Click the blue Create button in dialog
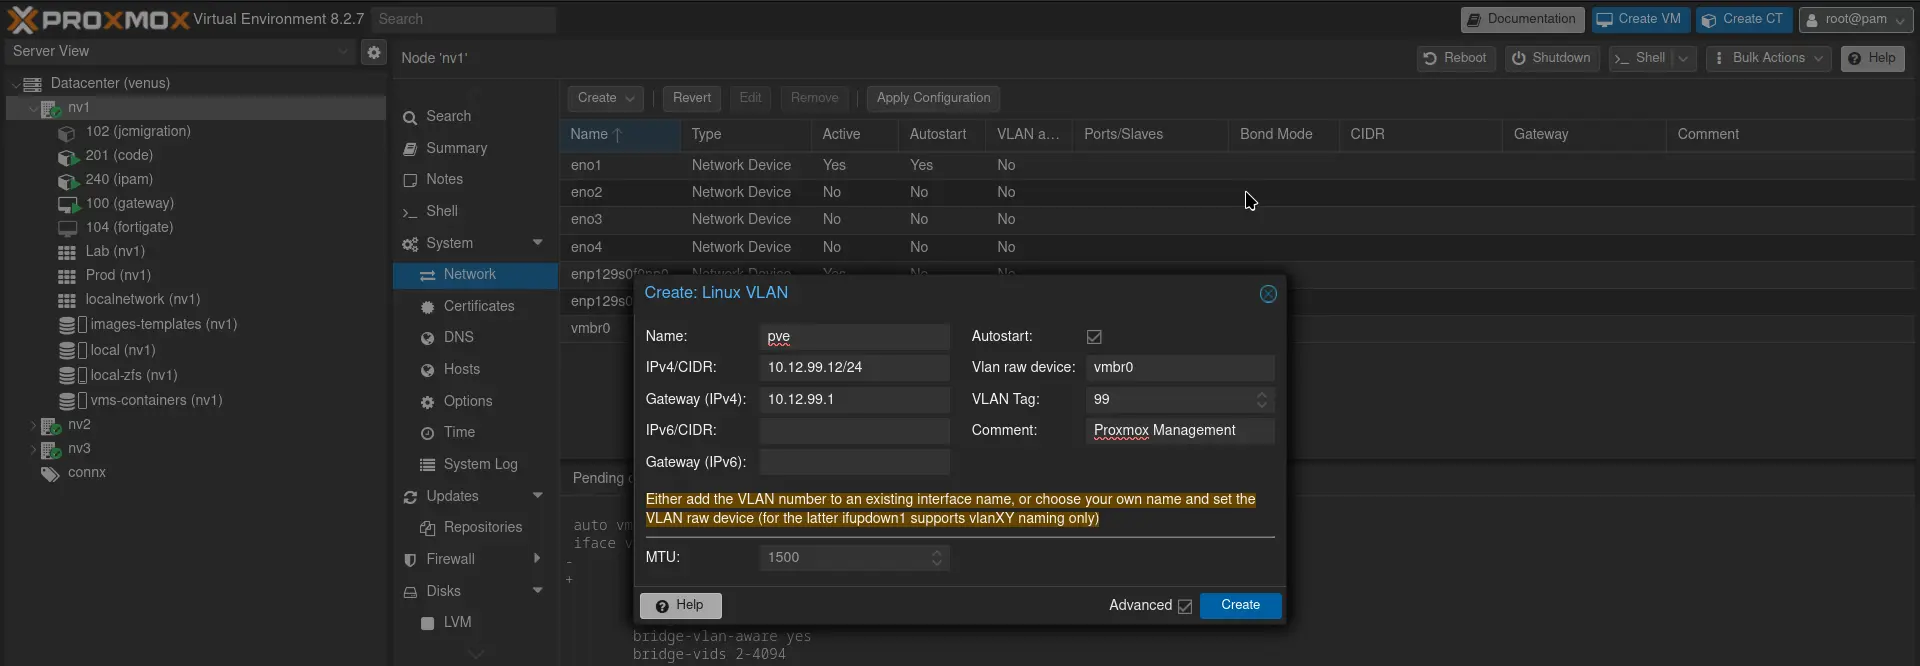This screenshot has width=1920, height=666. click(1240, 606)
